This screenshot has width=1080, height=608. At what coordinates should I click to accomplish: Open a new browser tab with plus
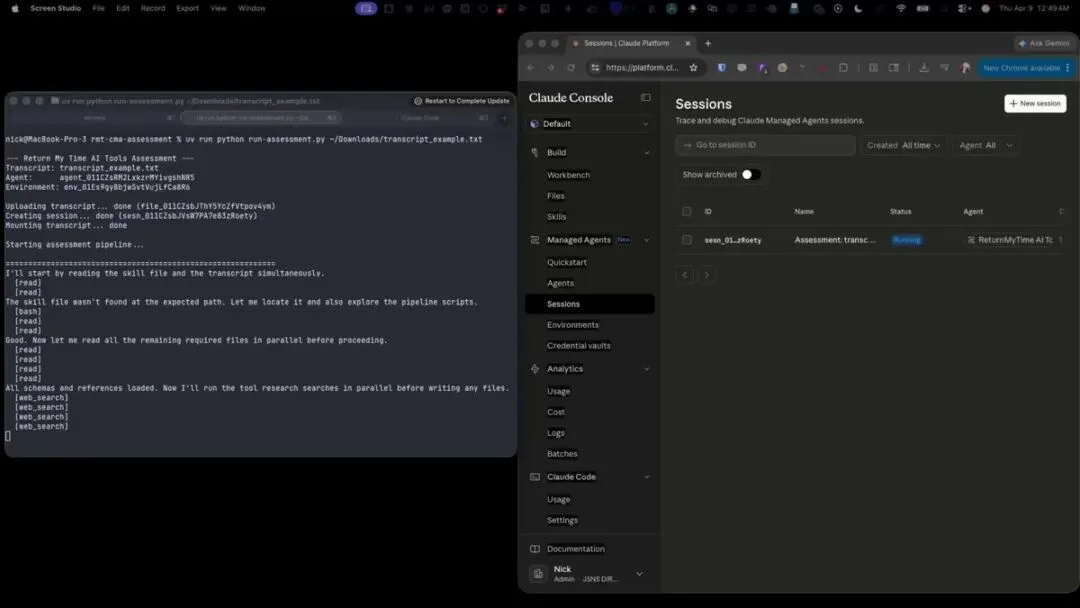(x=708, y=44)
